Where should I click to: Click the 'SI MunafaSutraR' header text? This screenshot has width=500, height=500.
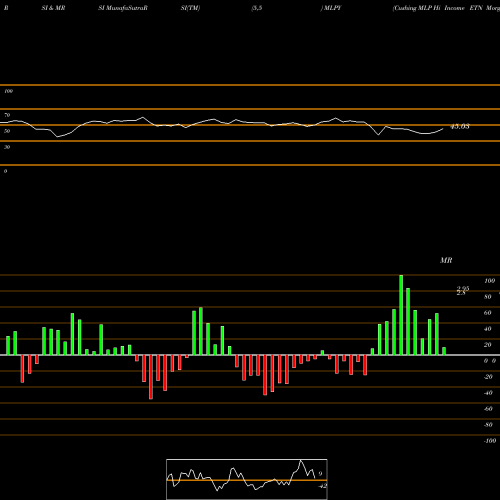click(x=123, y=8)
